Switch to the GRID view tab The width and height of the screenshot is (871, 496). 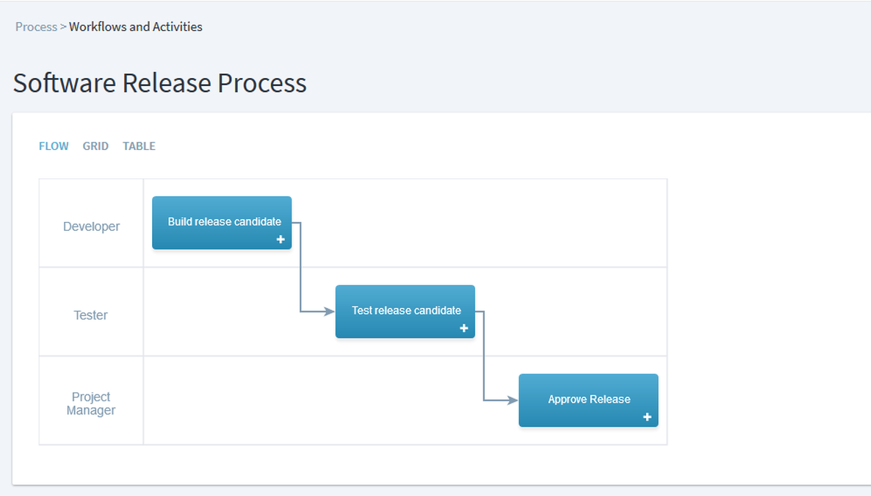[96, 146]
